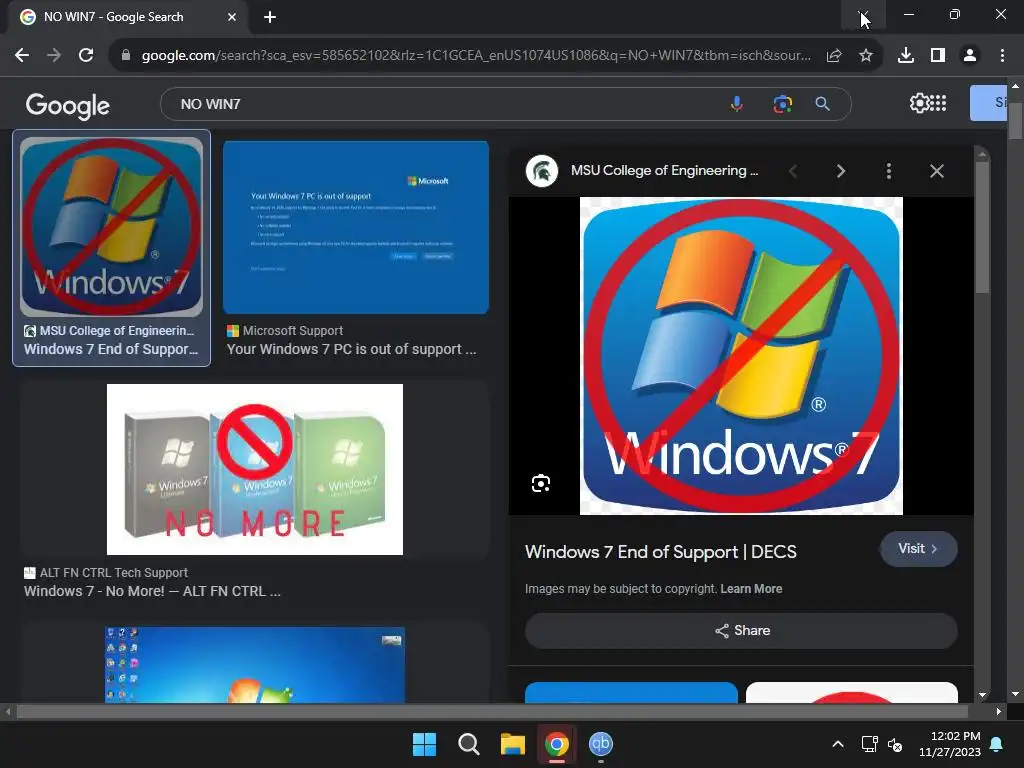Open the red related image thumbnail
Screen dimensions: 1024x768
tap(852, 692)
